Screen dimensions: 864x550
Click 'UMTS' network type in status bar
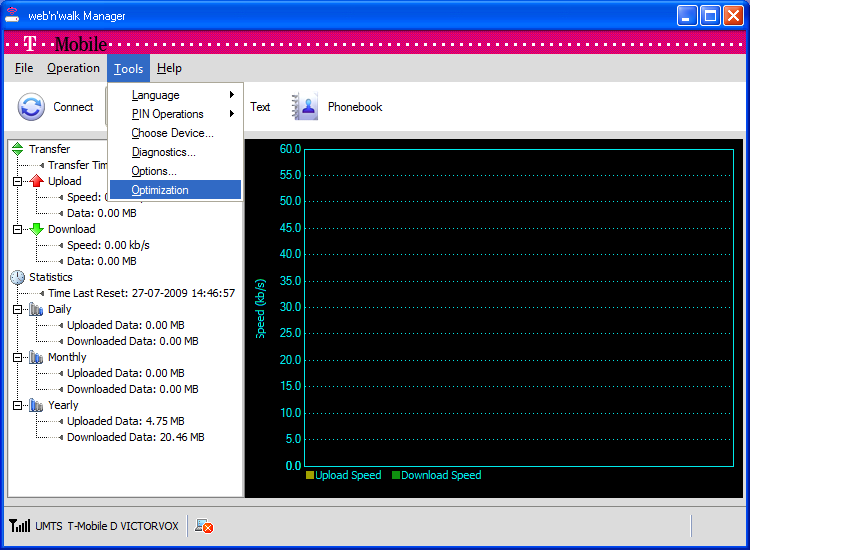pos(49,526)
